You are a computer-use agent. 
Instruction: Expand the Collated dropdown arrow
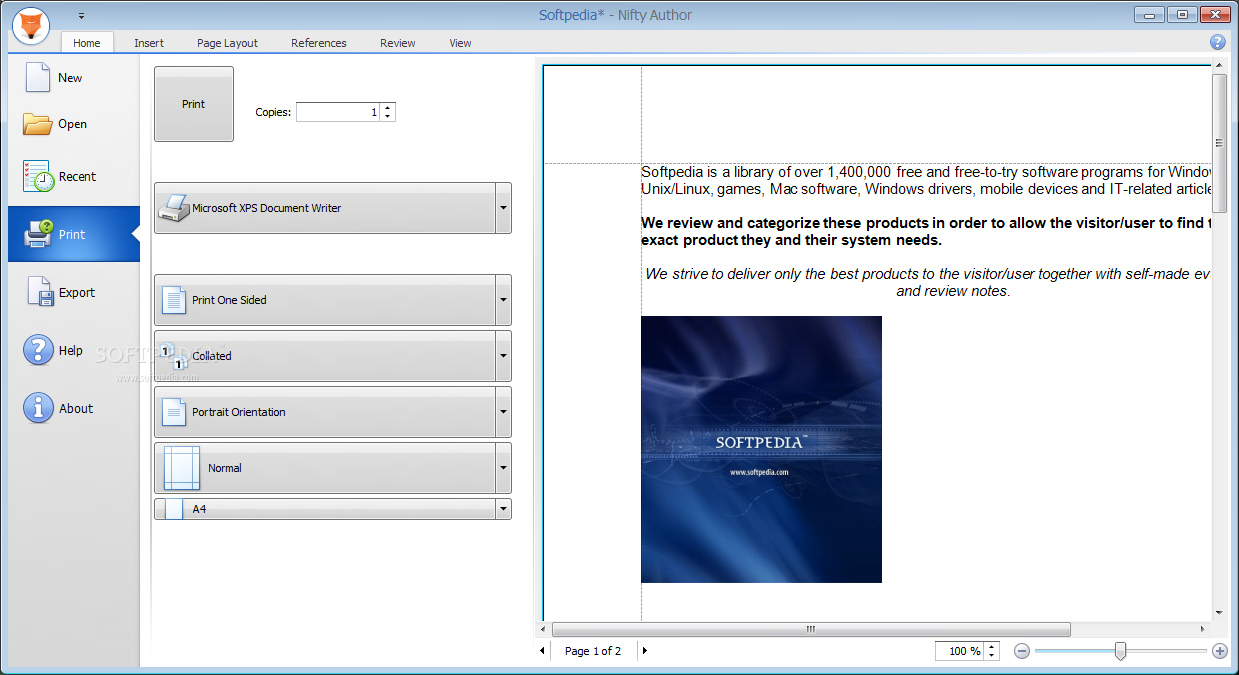point(503,356)
